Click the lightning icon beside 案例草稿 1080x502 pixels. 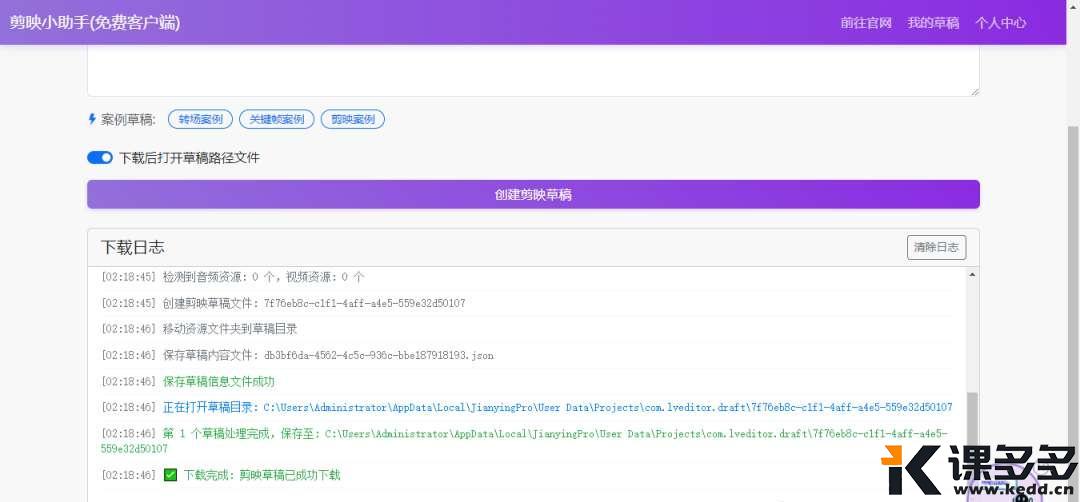point(92,119)
